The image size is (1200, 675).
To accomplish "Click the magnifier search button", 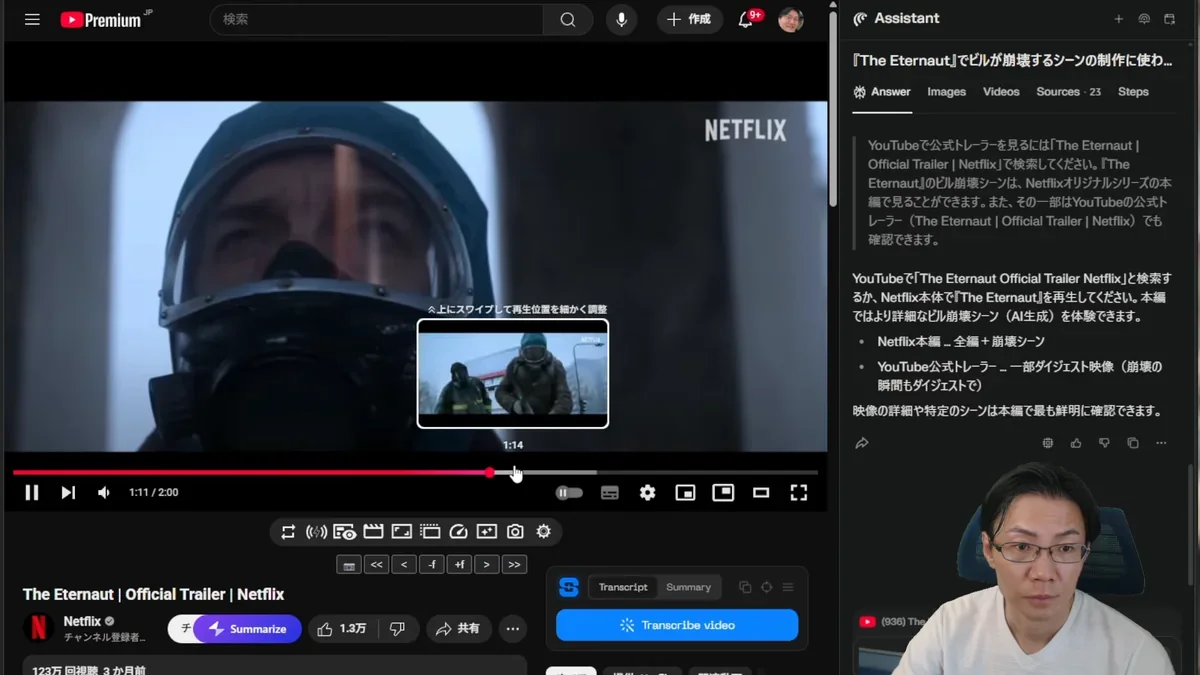I will [x=568, y=20].
